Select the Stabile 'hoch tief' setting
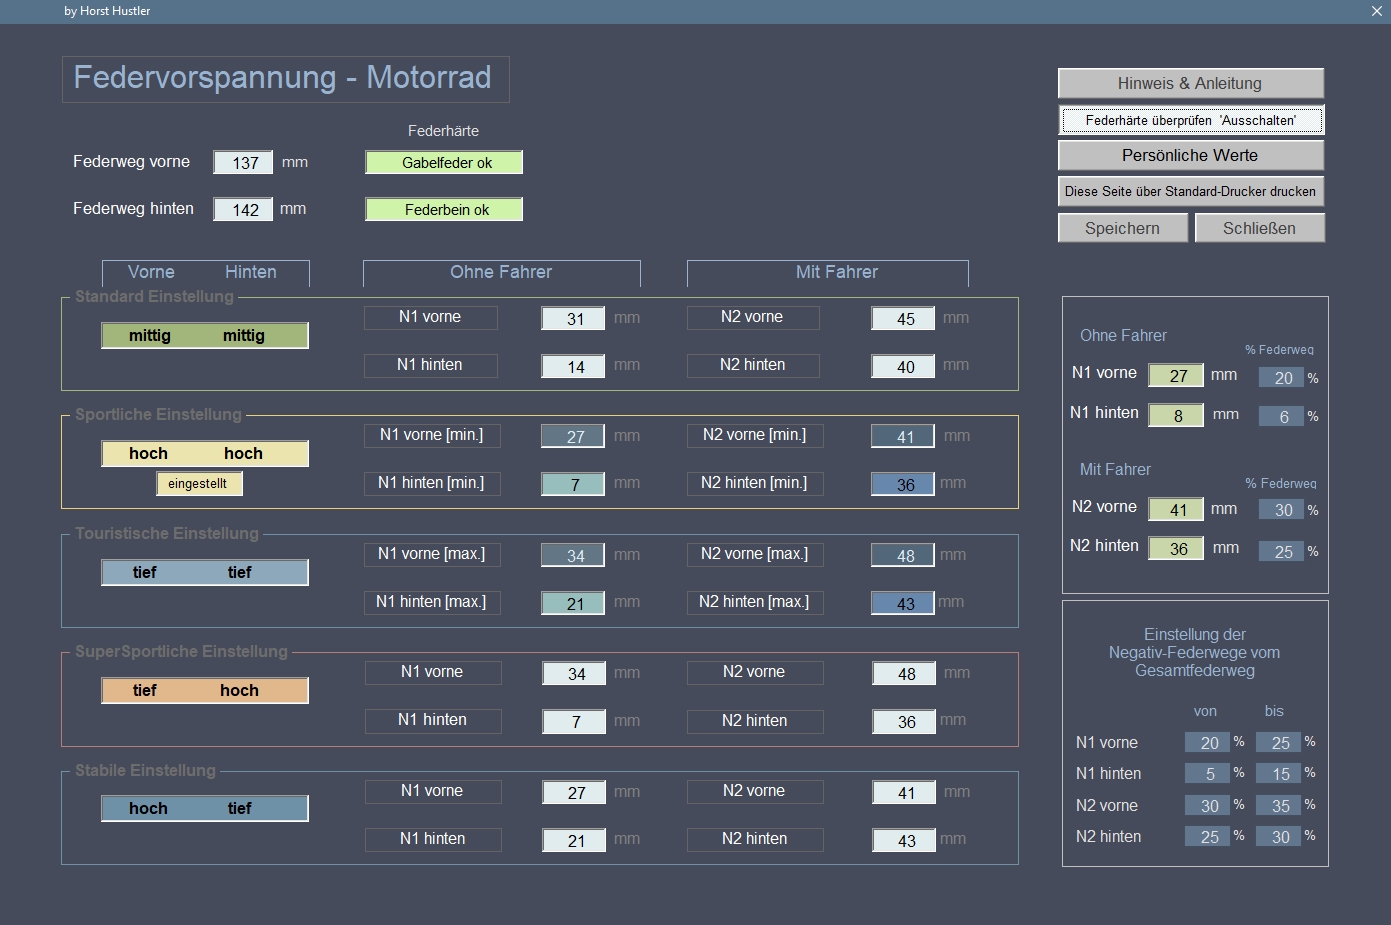1391x925 pixels. (x=205, y=808)
